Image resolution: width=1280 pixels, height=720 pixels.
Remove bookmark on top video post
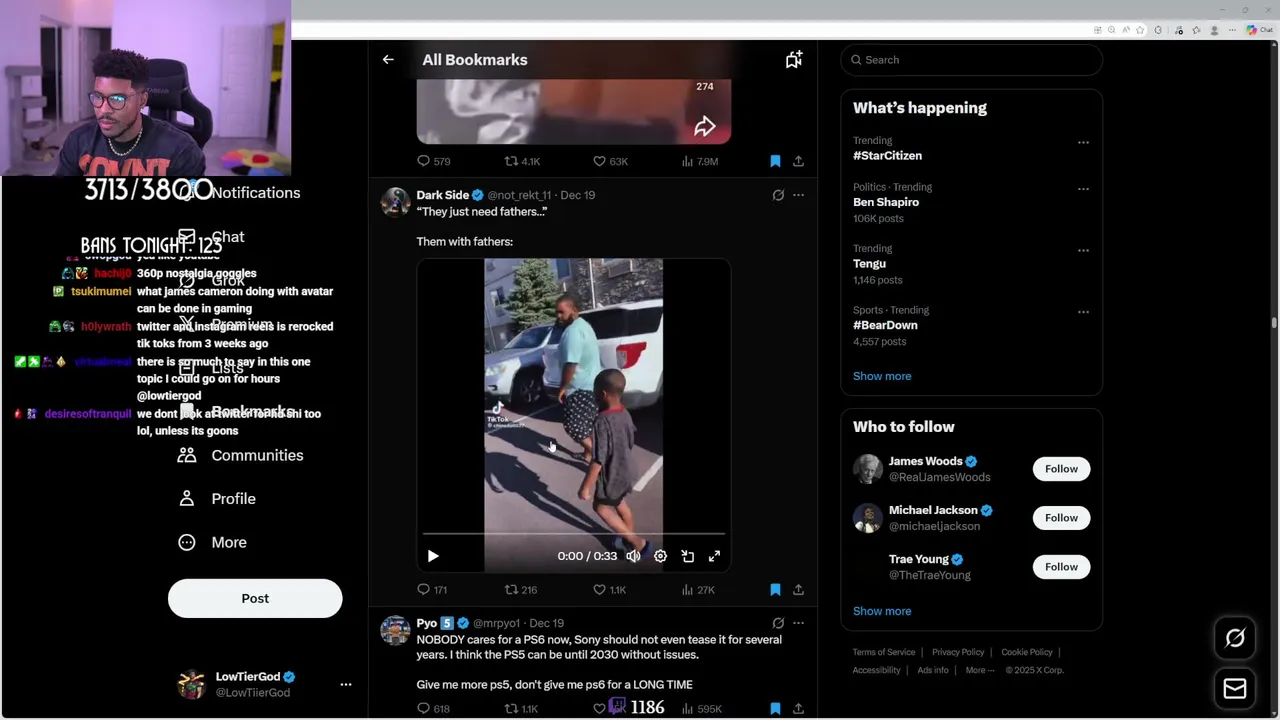click(775, 161)
